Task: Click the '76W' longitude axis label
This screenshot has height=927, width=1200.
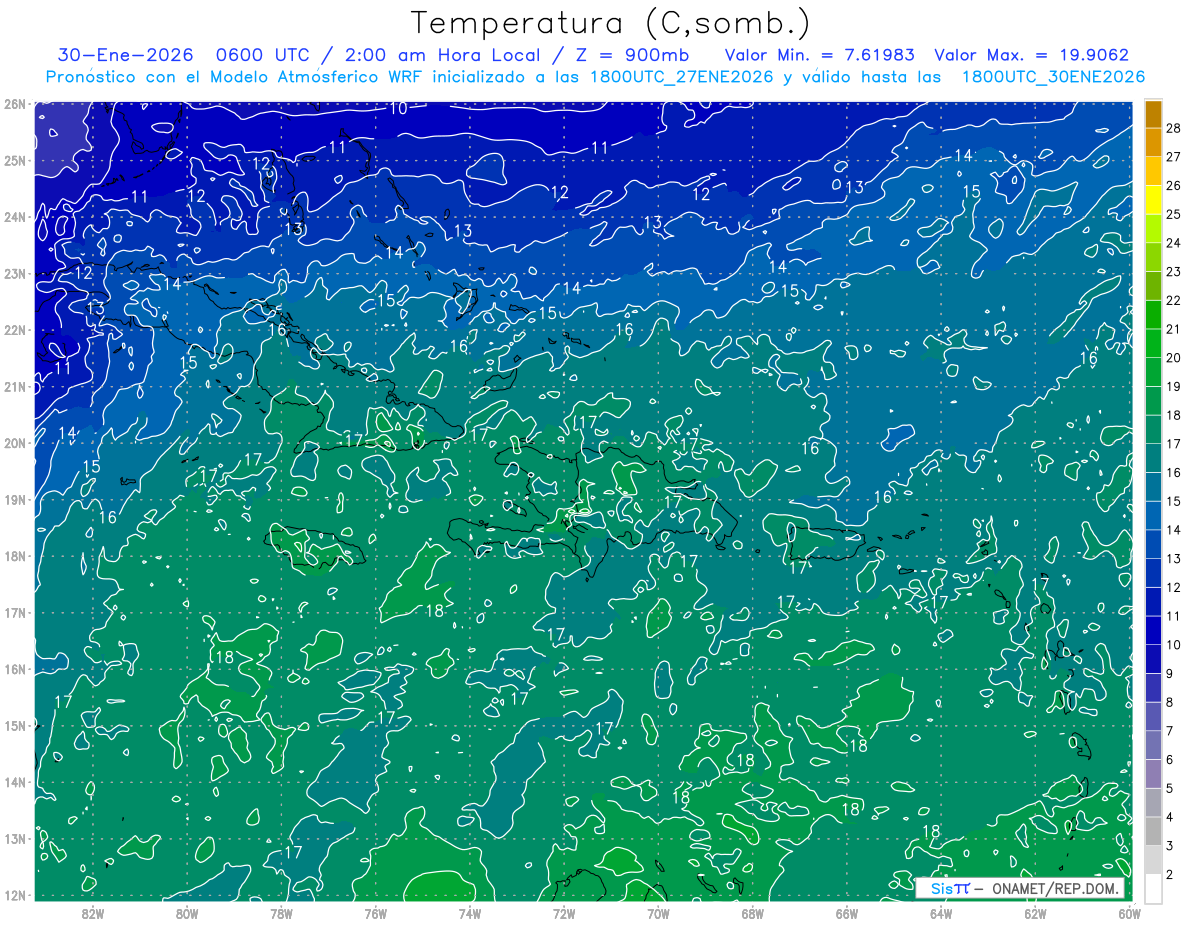Action: click(375, 912)
